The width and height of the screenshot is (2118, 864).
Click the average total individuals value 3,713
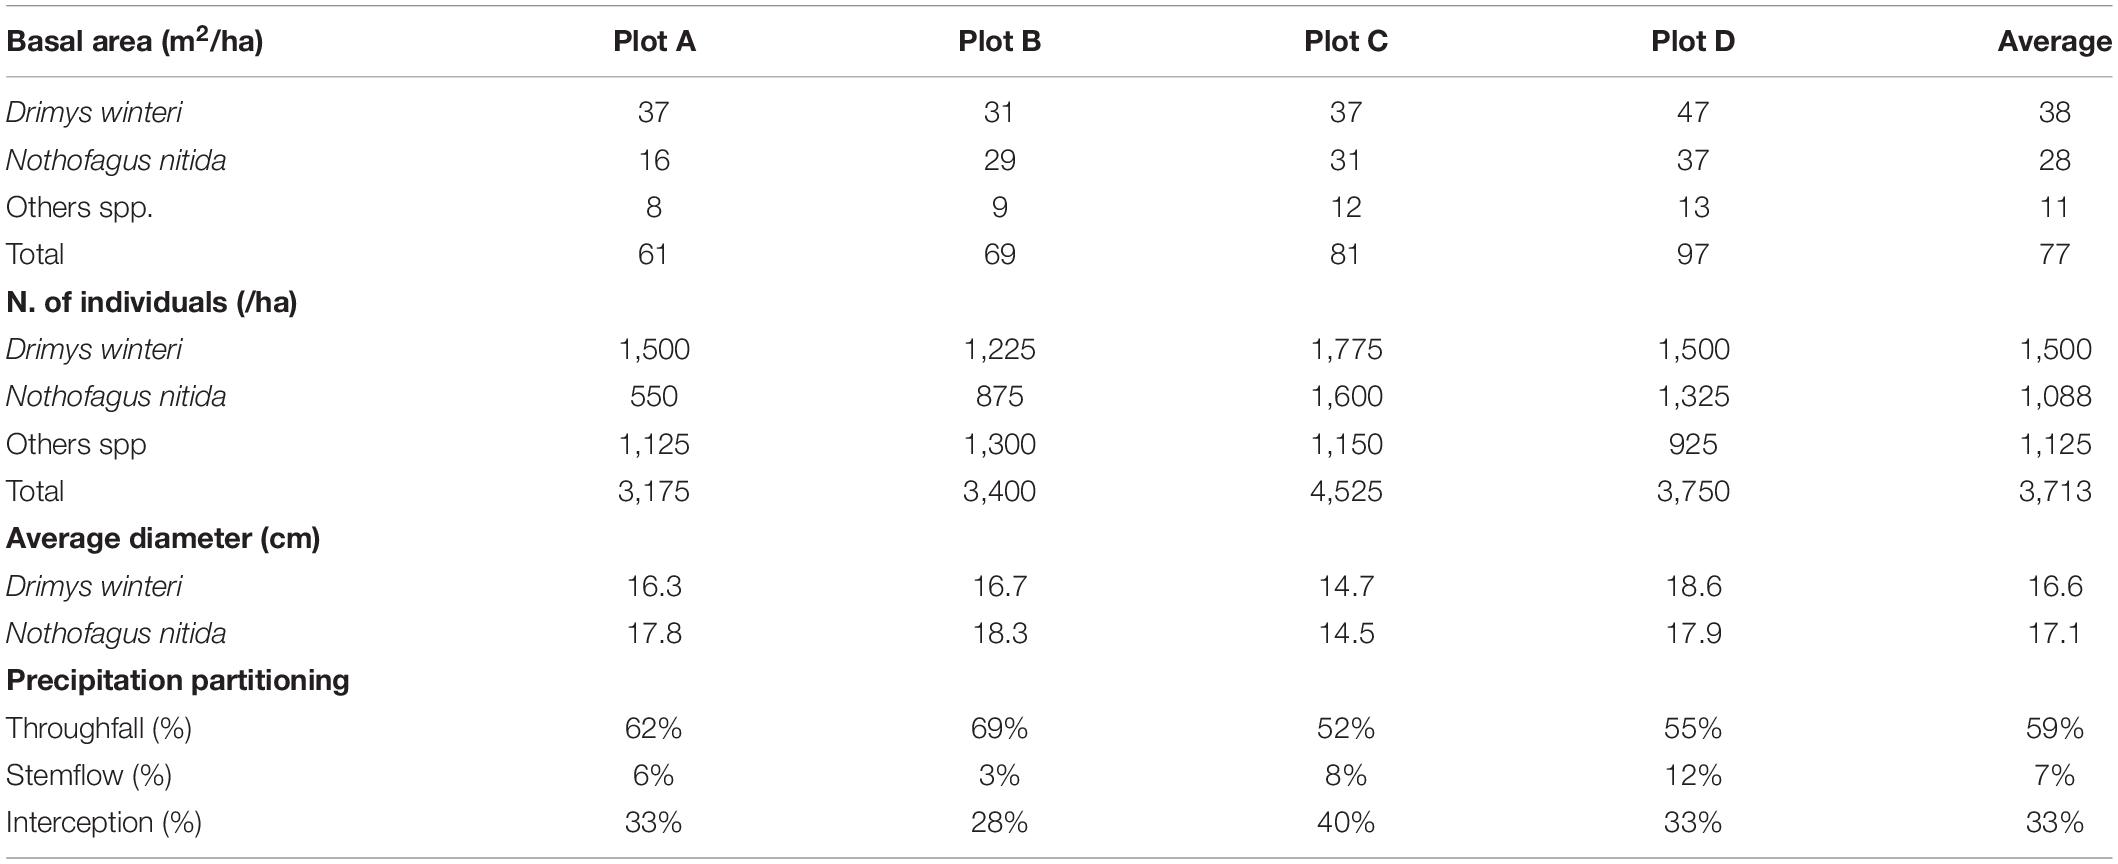[x=2055, y=491]
